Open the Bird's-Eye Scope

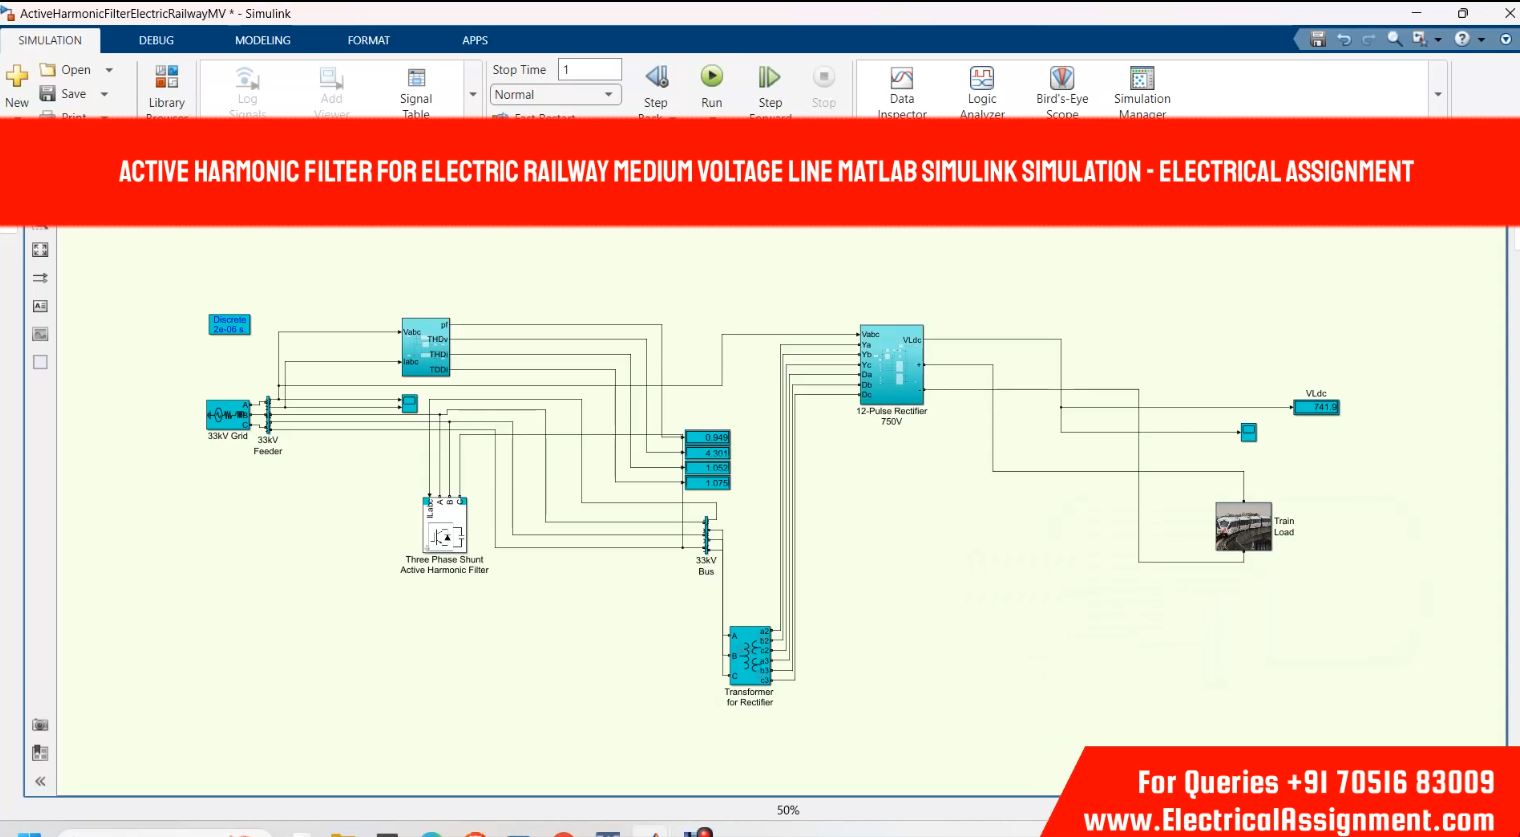coord(1062,91)
